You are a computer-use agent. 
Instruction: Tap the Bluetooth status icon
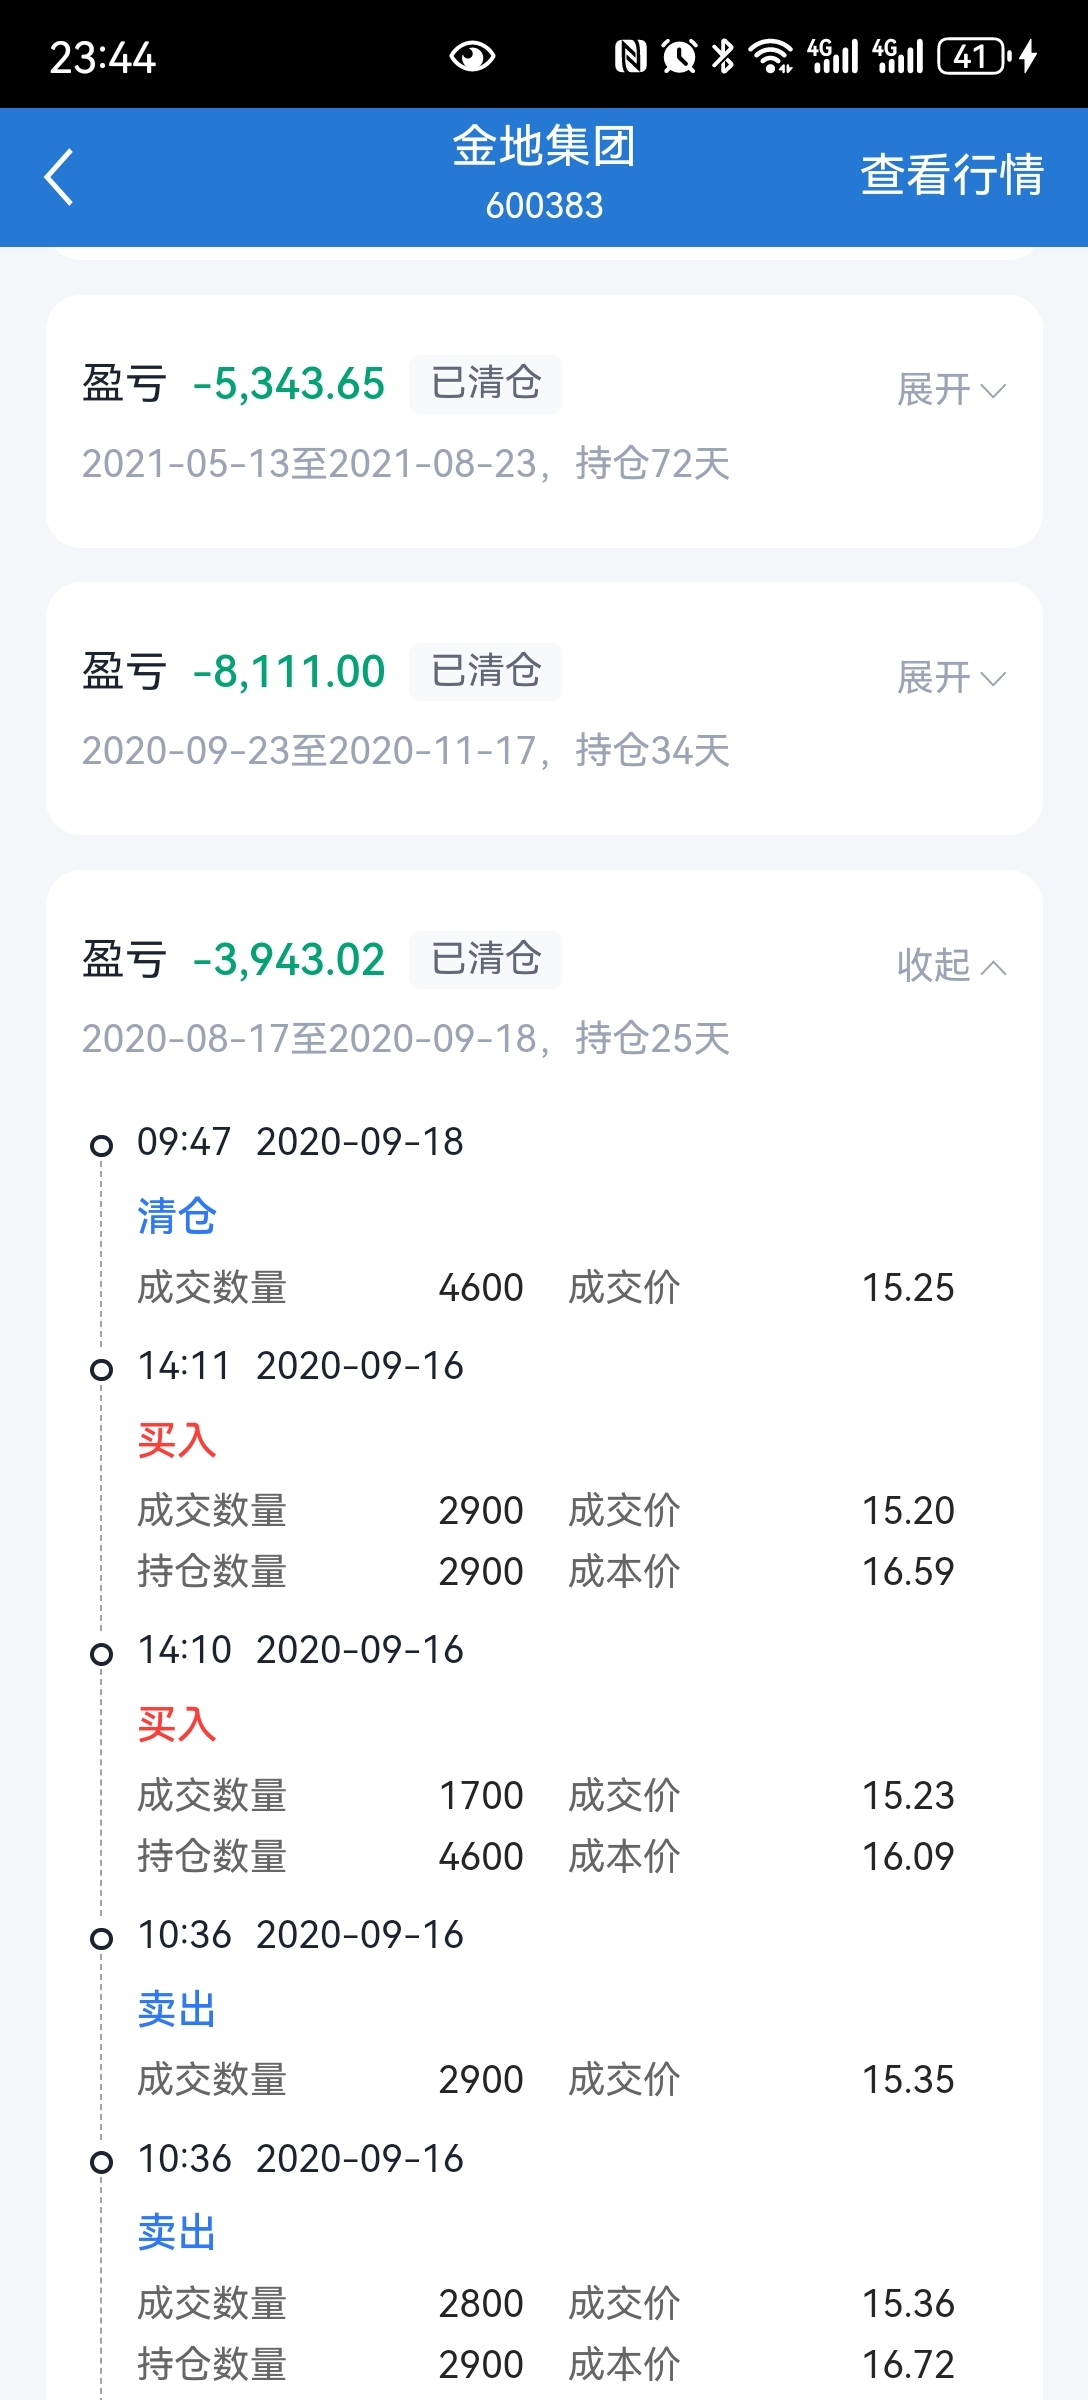coord(722,56)
